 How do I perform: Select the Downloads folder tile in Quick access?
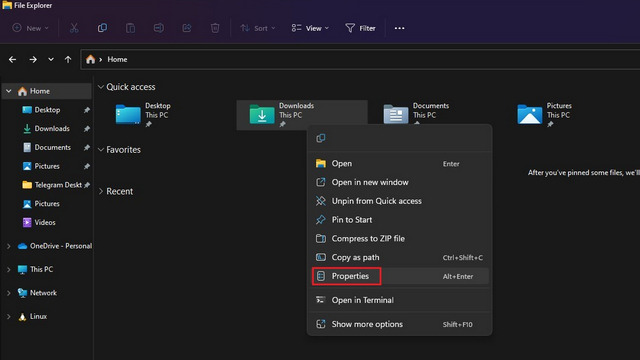coord(302,115)
